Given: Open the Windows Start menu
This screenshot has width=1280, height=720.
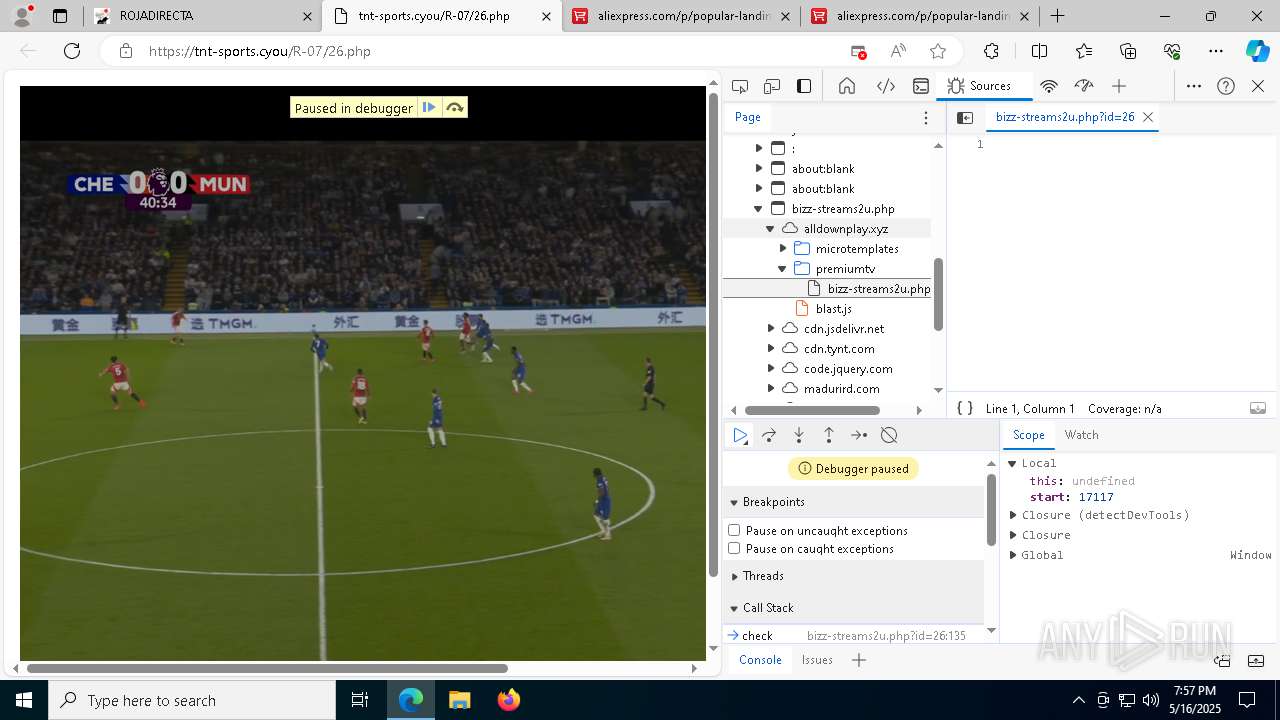Looking at the screenshot, I should click(x=24, y=700).
